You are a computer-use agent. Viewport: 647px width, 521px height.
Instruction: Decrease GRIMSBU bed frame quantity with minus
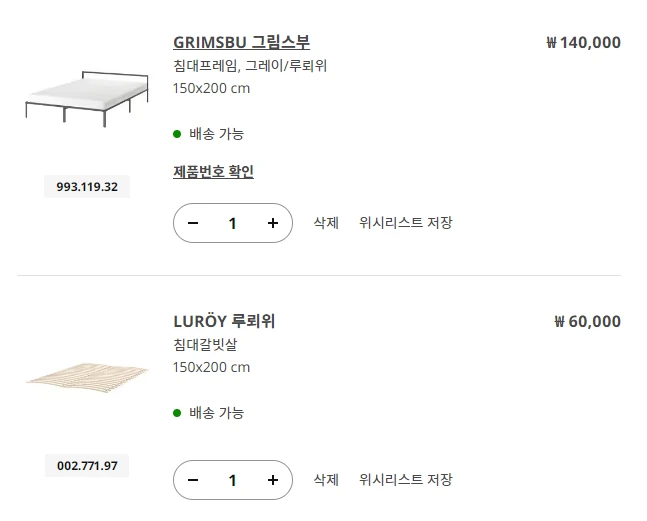(x=193, y=223)
